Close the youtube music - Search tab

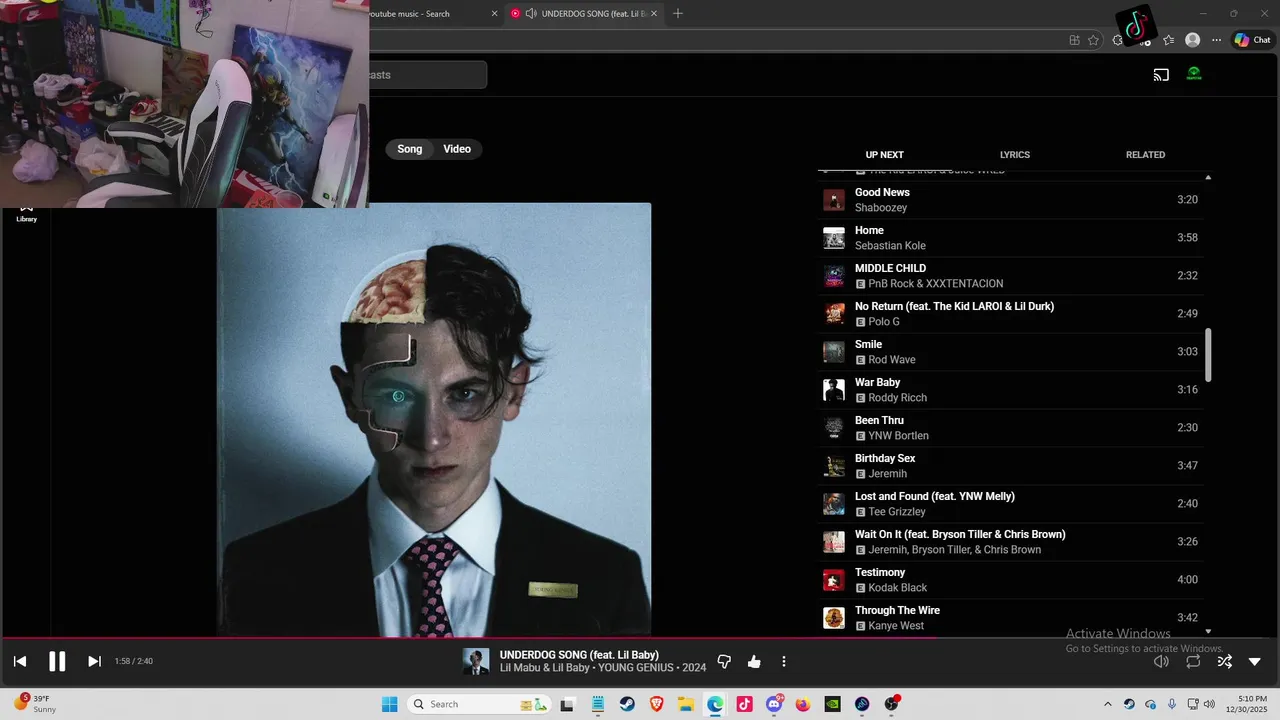pos(494,14)
